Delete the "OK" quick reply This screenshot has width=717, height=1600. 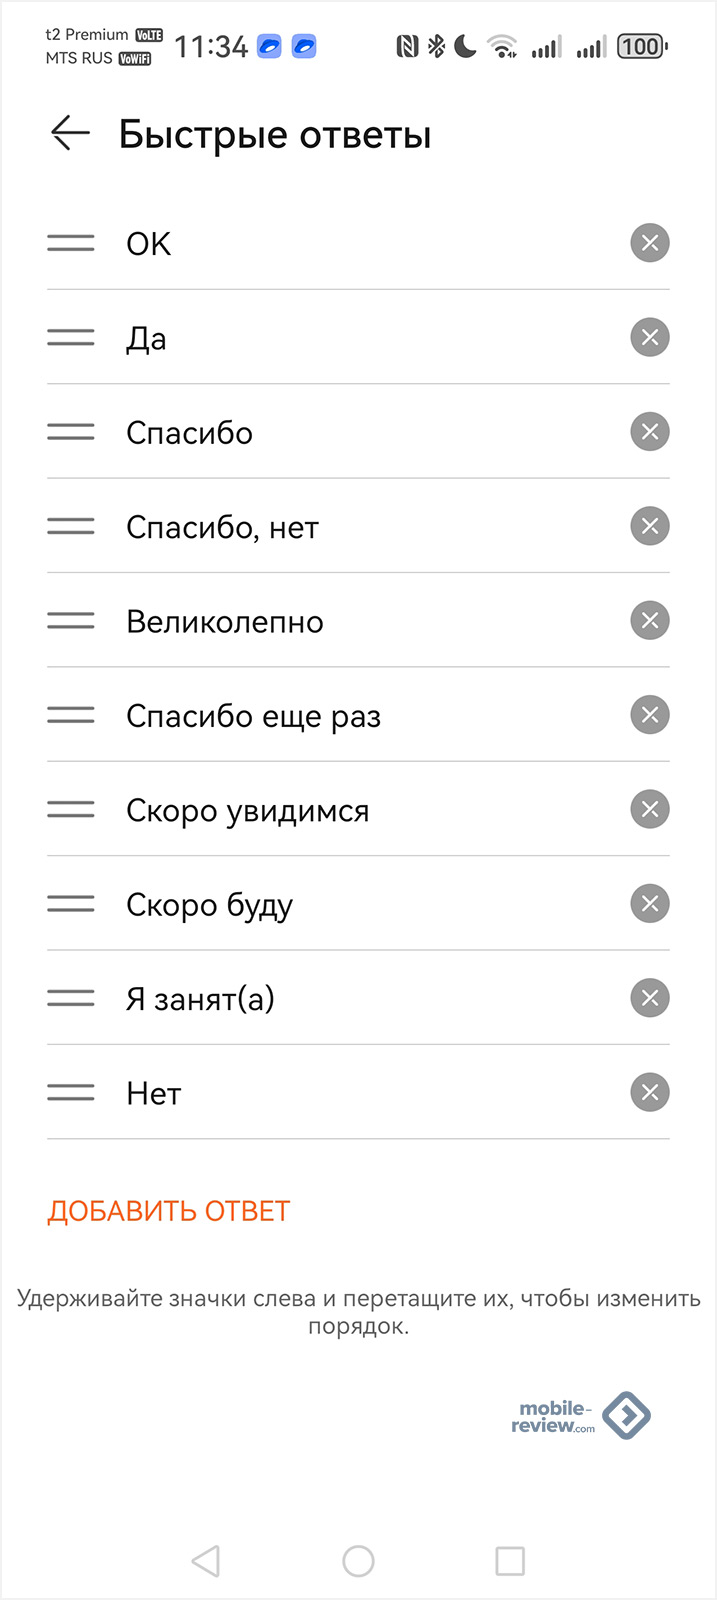650,243
